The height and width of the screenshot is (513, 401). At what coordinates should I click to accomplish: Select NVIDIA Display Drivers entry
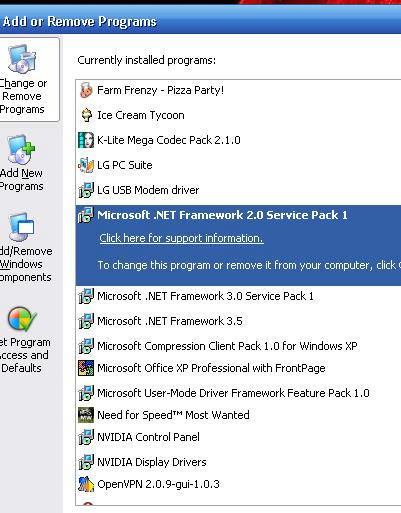point(238,462)
